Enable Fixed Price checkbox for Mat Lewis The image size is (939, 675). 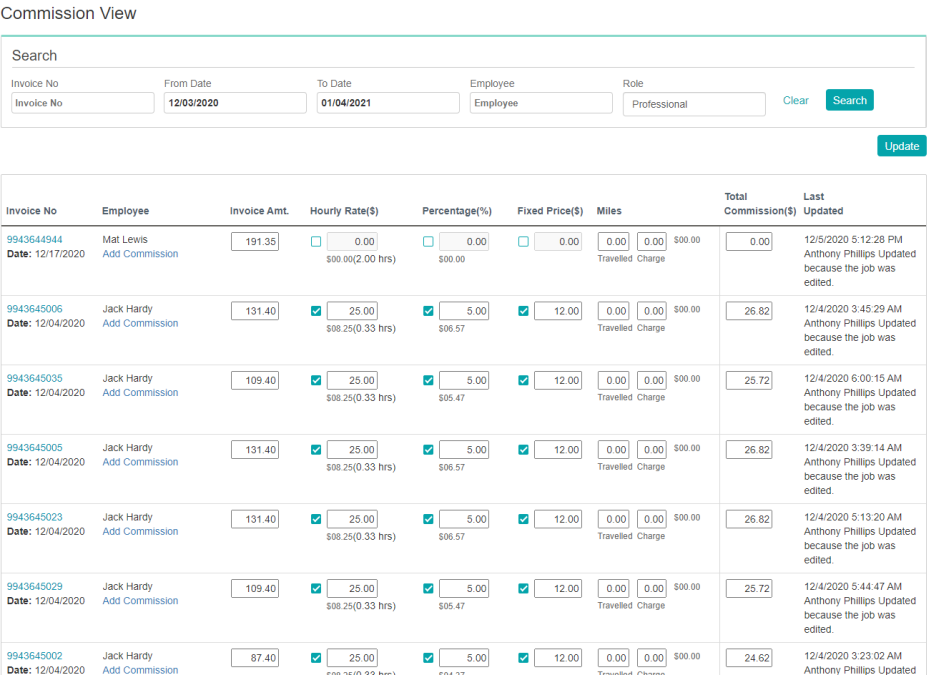click(523, 242)
